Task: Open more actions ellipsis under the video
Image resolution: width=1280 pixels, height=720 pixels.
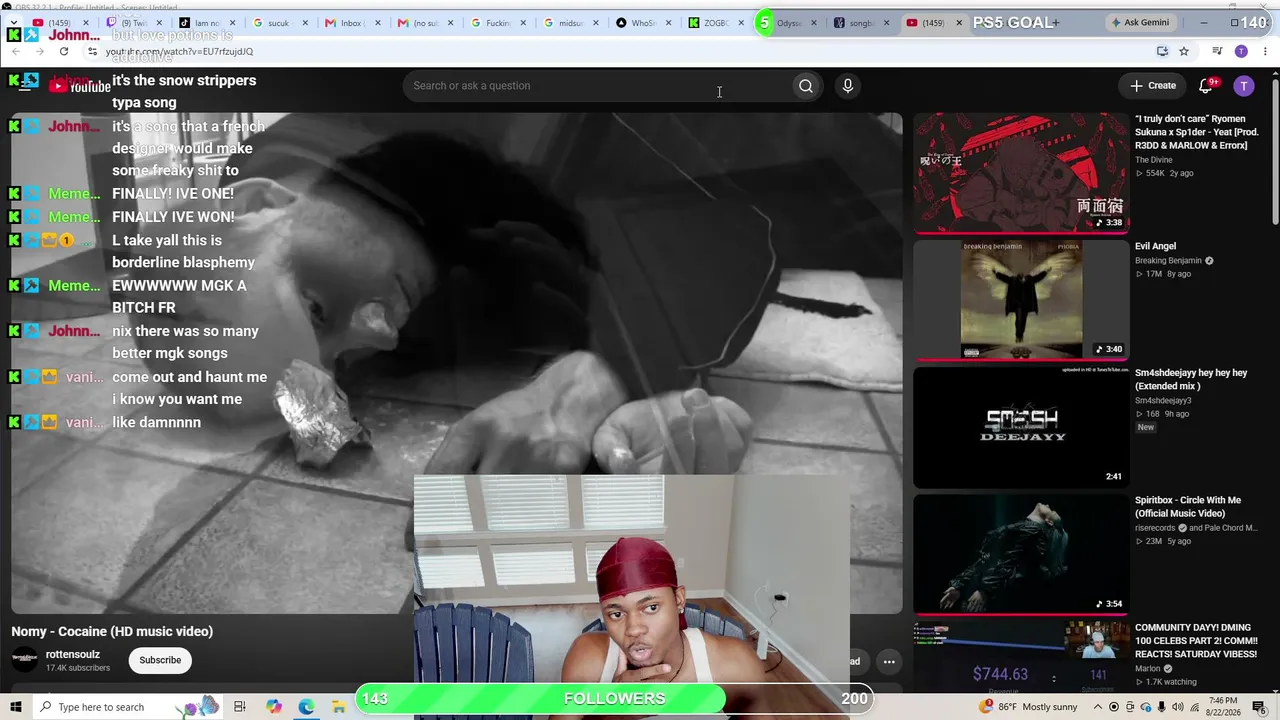Action: click(x=889, y=661)
